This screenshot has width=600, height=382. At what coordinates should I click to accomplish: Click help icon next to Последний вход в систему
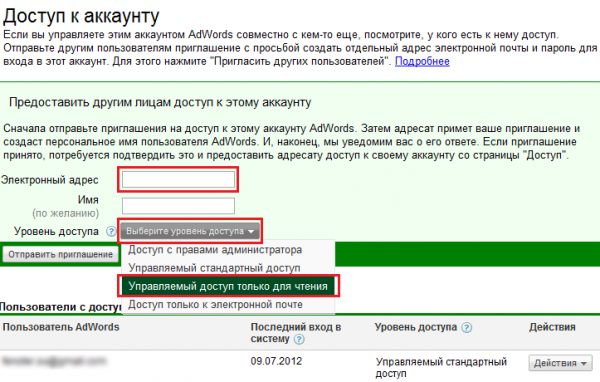coord(299,339)
